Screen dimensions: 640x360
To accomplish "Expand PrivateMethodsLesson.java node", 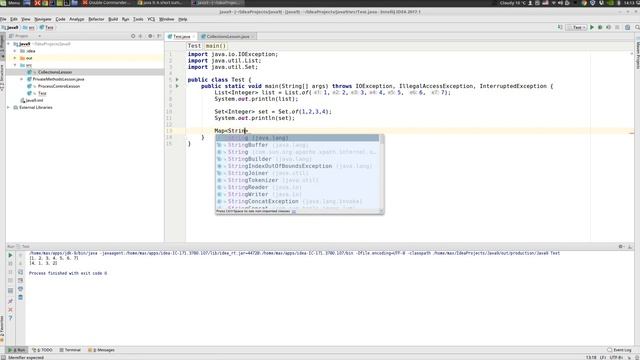I will (22, 79).
